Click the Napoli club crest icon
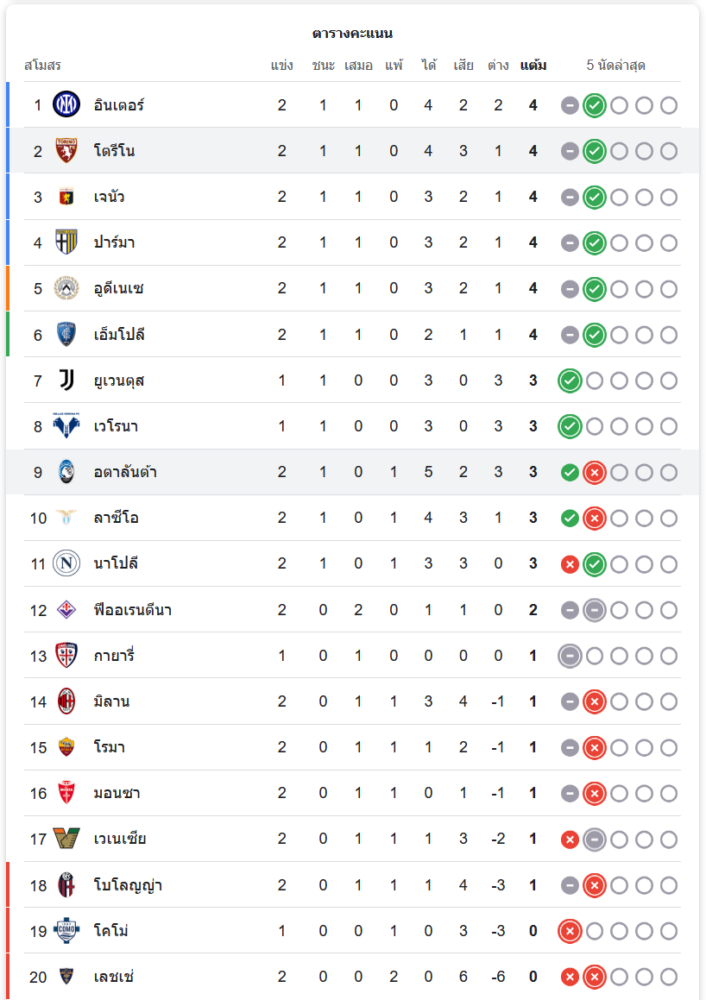The image size is (706, 1000). (66, 564)
